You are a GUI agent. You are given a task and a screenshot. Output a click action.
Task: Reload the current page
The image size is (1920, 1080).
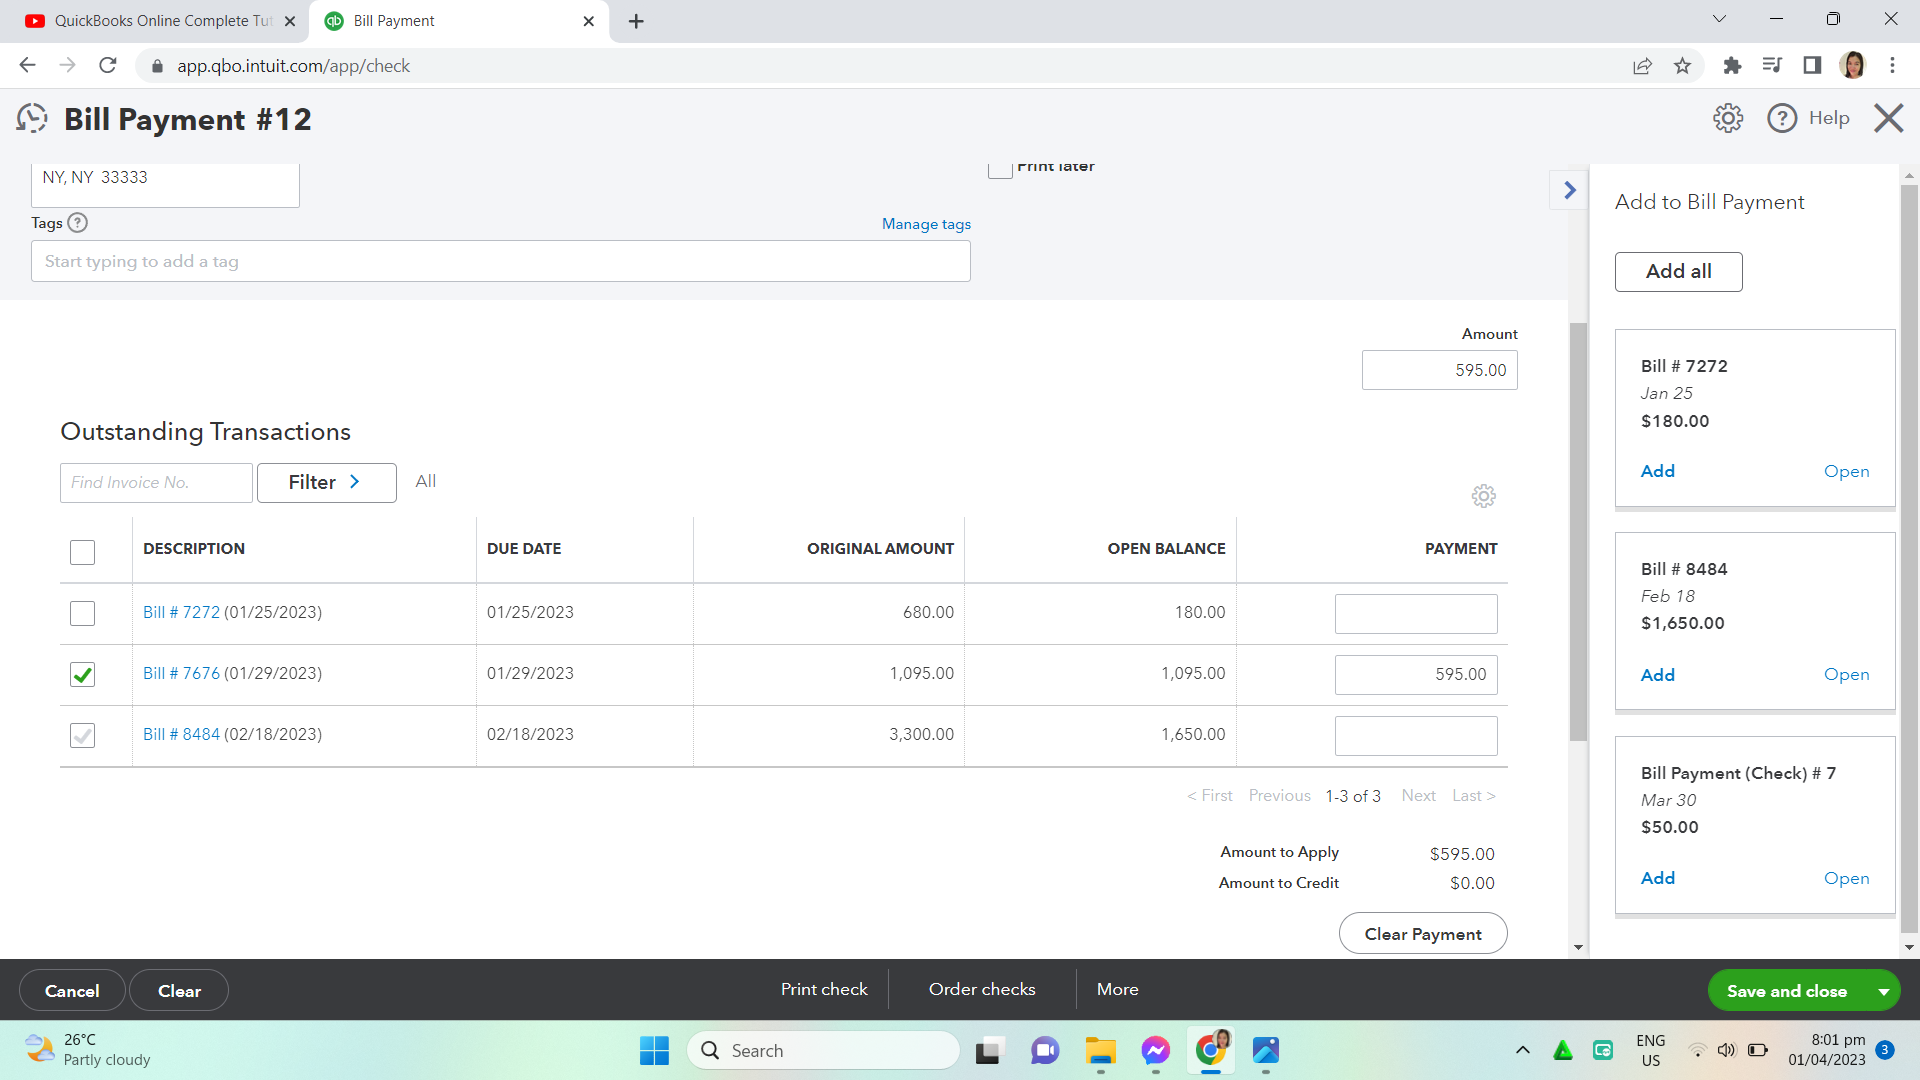coord(108,65)
